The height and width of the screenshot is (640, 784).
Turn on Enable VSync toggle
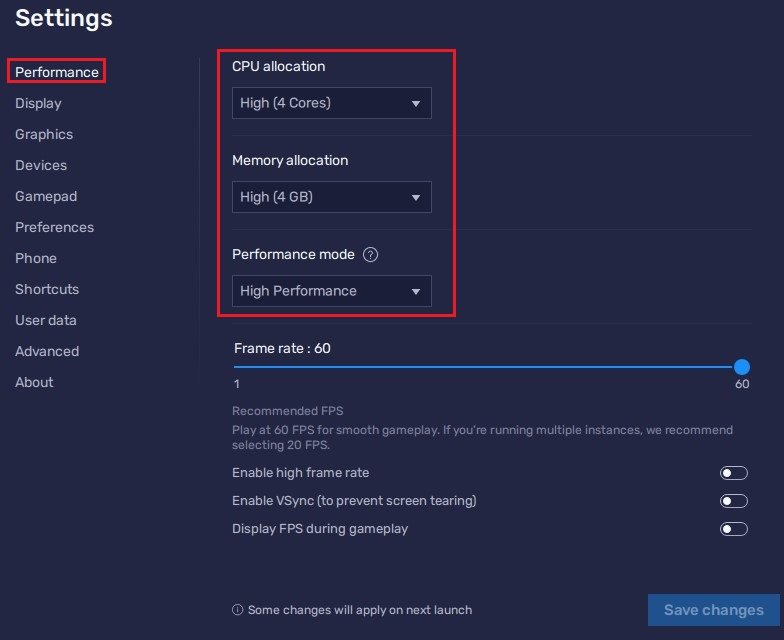point(733,501)
